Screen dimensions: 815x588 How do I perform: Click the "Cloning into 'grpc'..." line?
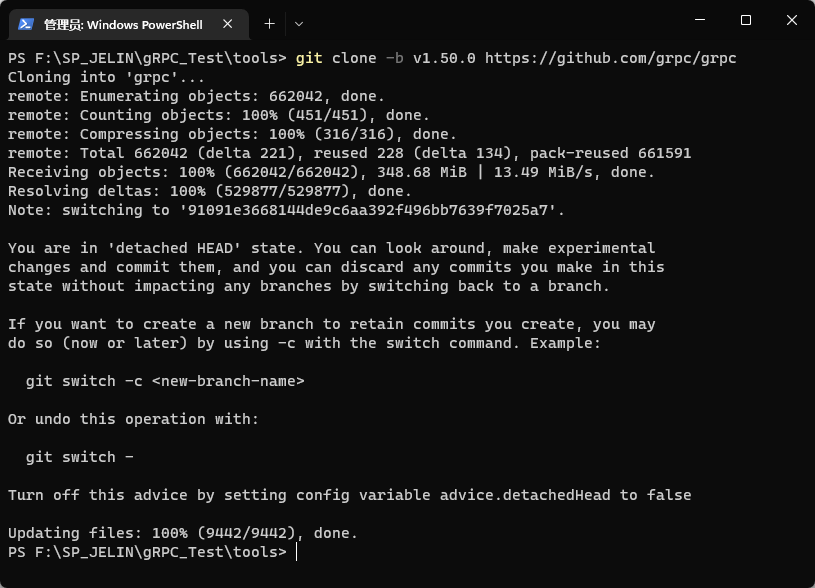(106, 77)
